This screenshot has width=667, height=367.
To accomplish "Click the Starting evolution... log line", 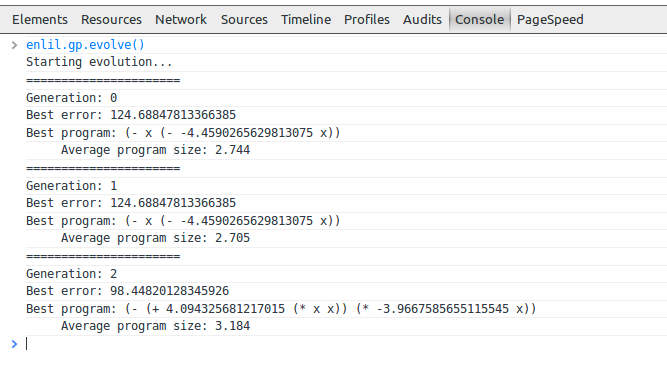I will click(99, 62).
